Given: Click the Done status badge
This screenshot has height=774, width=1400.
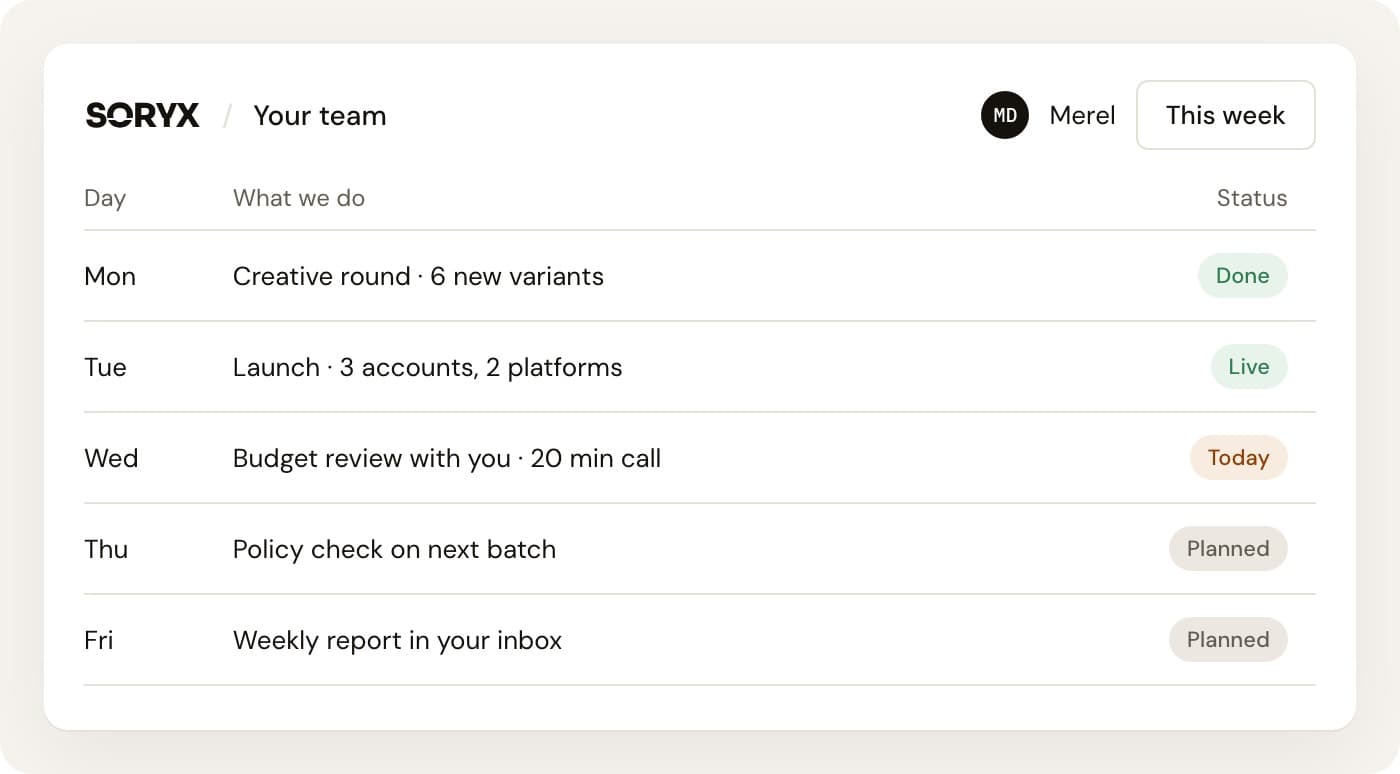Looking at the screenshot, I should (1242, 276).
